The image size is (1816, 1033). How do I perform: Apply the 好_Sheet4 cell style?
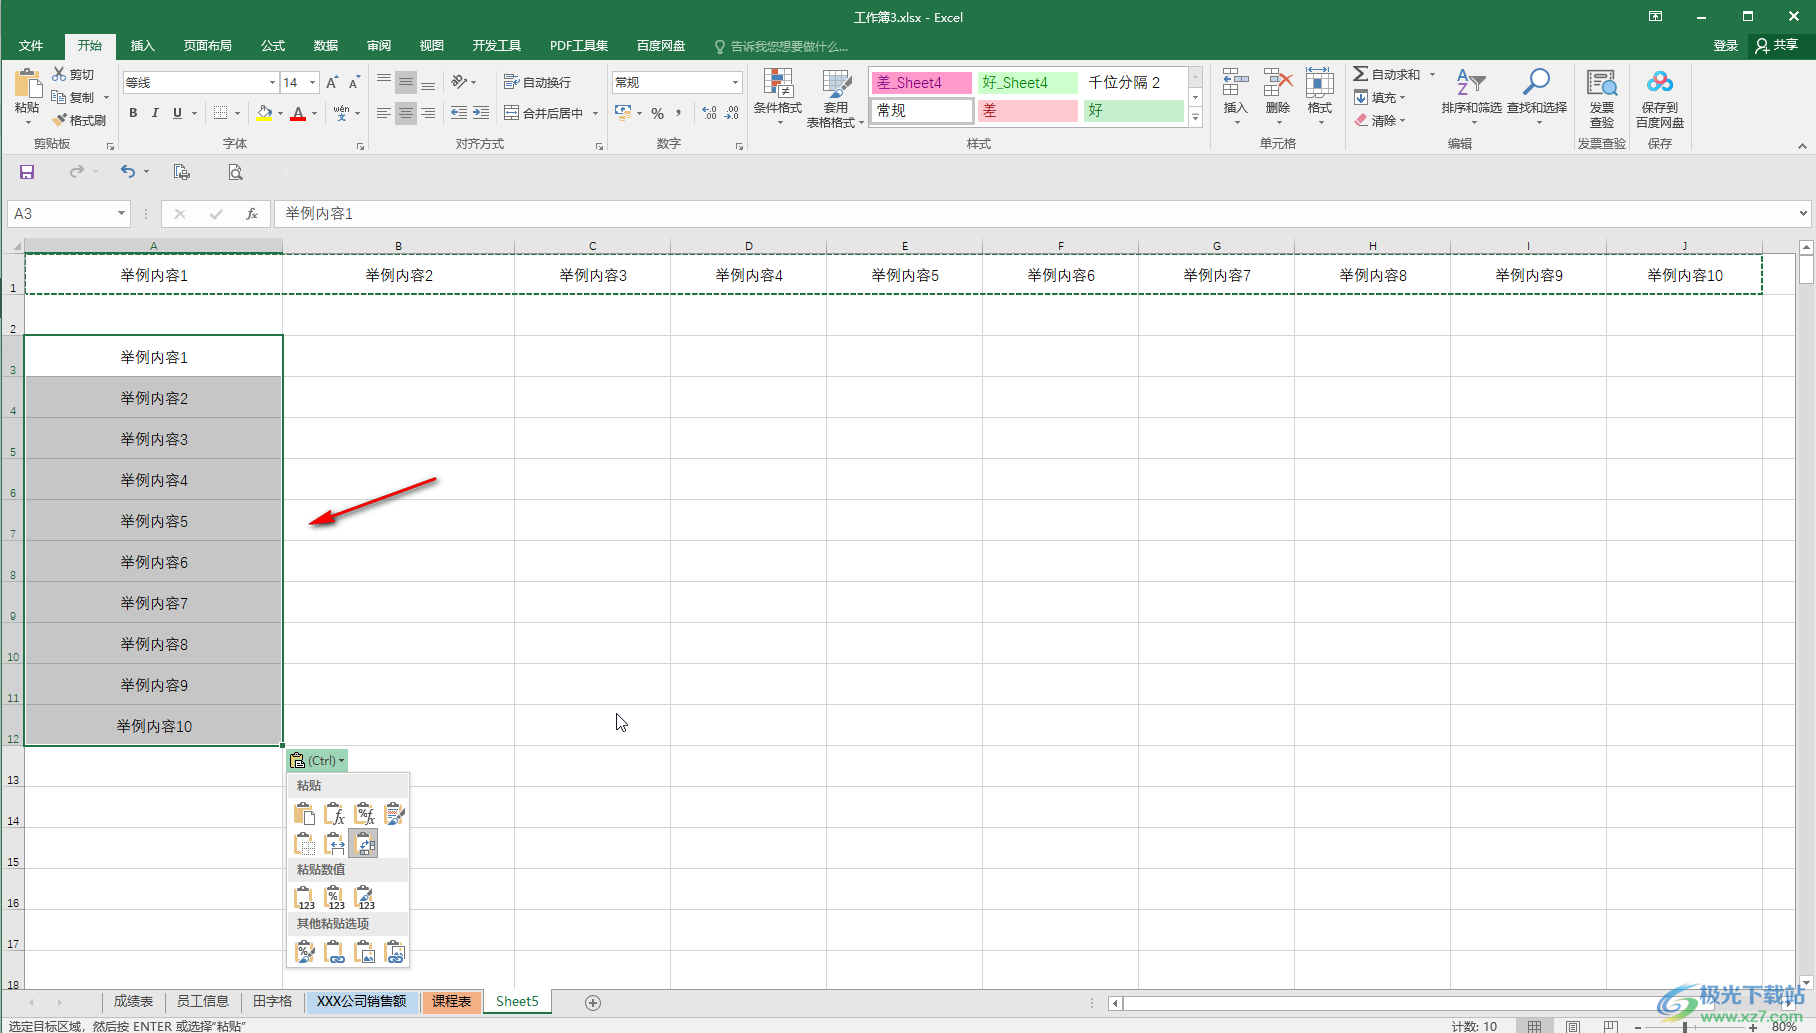tap(1027, 82)
